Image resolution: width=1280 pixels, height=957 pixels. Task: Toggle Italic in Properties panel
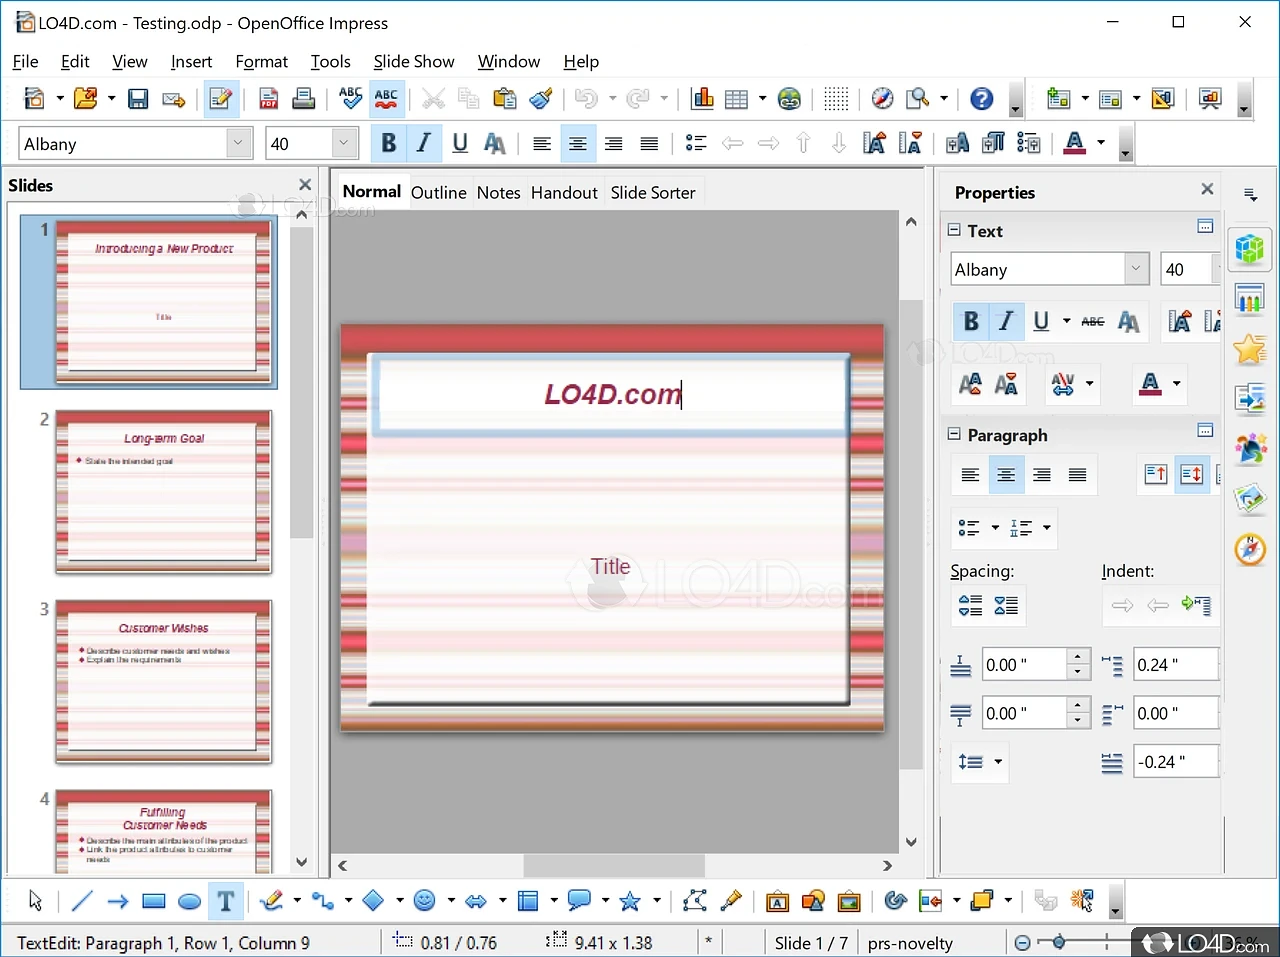pos(1006,321)
